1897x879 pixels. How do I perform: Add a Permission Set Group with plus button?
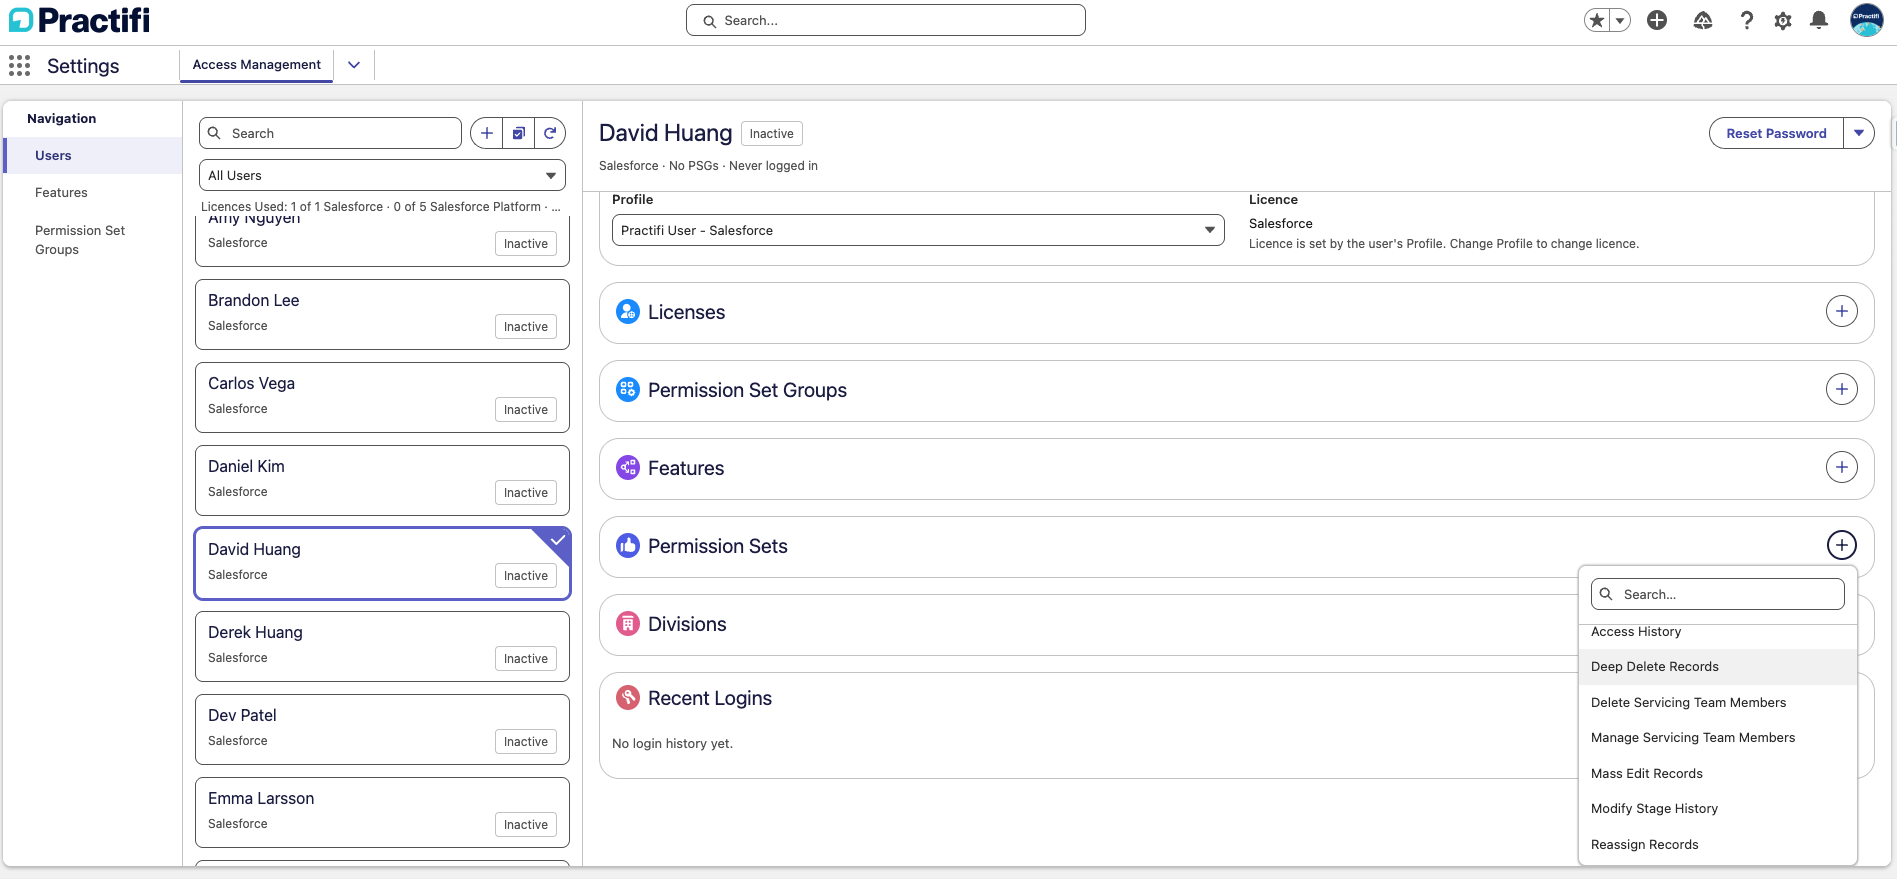point(1842,389)
